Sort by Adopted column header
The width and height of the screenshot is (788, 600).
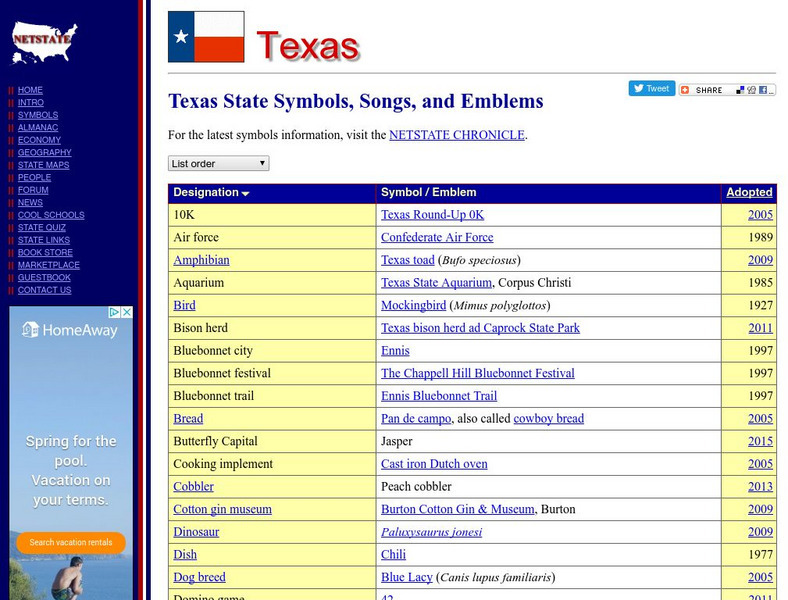(x=749, y=192)
